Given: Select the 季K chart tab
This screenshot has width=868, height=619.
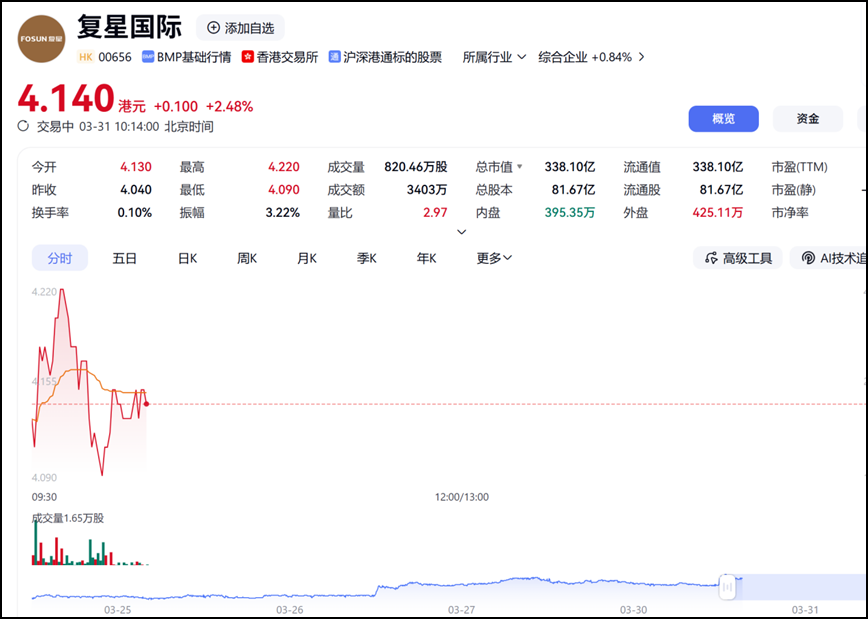Looking at the screenshot, I should coord(366,258).
